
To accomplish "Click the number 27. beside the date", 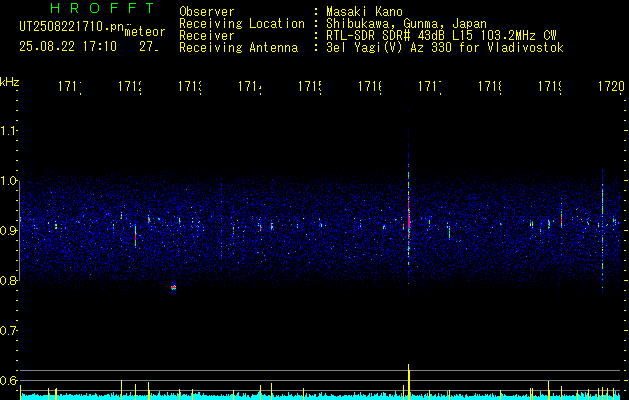I will tap(149, 47).
